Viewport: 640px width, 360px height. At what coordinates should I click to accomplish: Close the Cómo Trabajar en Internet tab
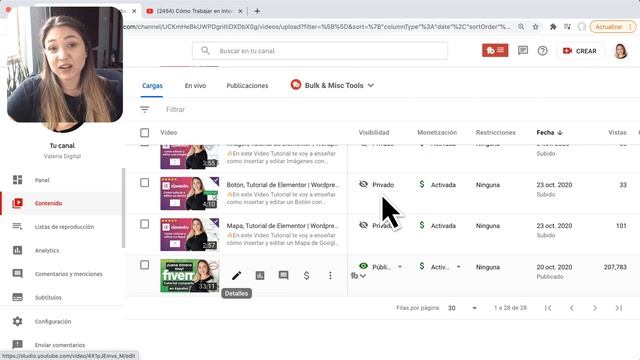click(x=240, y=11)
